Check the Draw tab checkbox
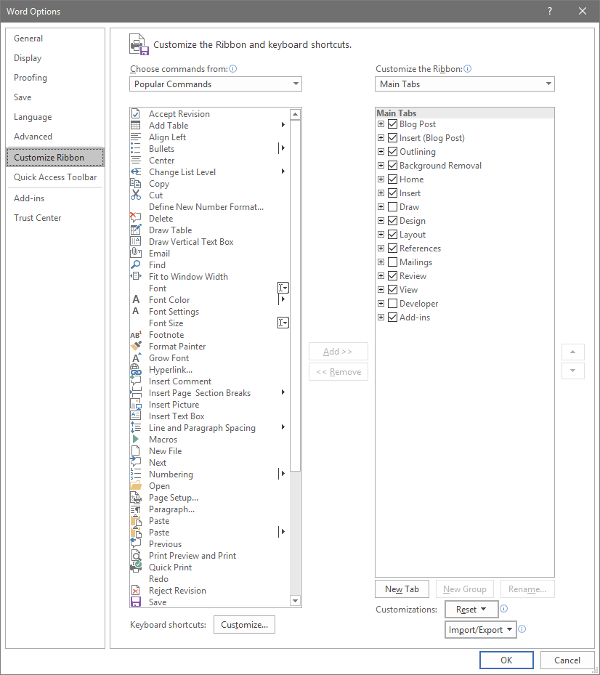Image resolution: width=600 pixels, height=675 pixels. 392,207
